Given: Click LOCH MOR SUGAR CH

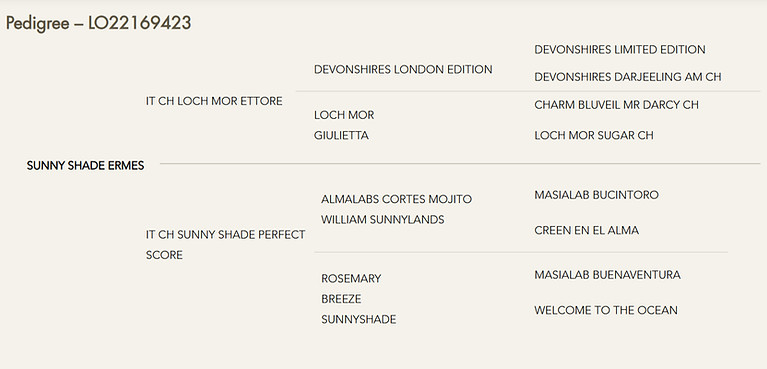Looking at the screenshot, I should (x=594, y=135).
